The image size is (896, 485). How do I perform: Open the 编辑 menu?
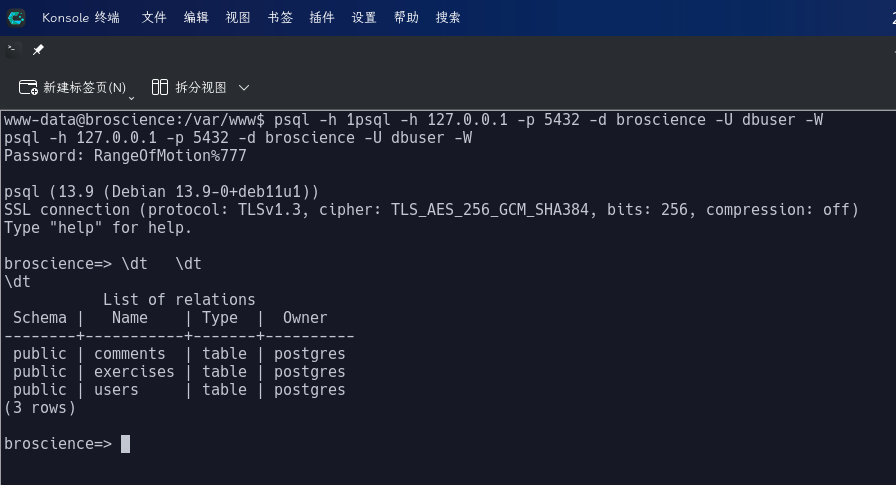click(196, 18)
